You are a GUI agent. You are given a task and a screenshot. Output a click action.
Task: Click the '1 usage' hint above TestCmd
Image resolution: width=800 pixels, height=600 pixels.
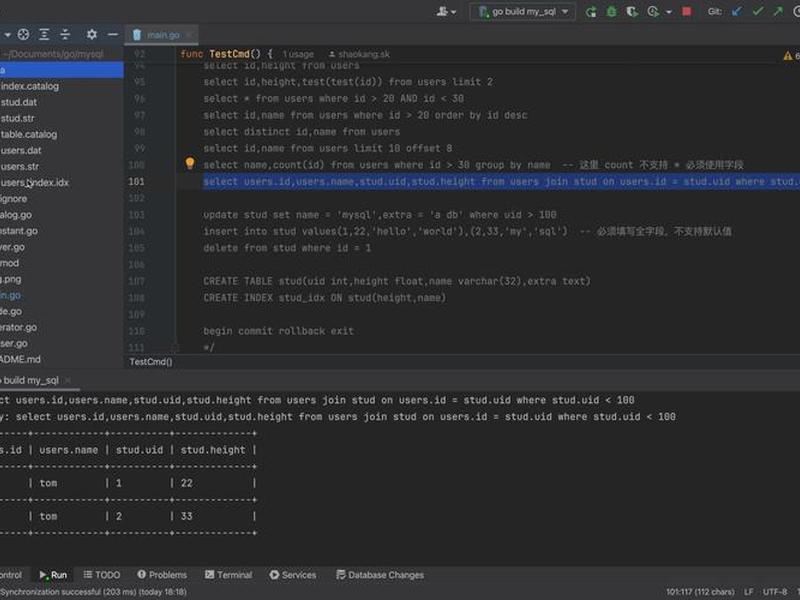[298, 54]
